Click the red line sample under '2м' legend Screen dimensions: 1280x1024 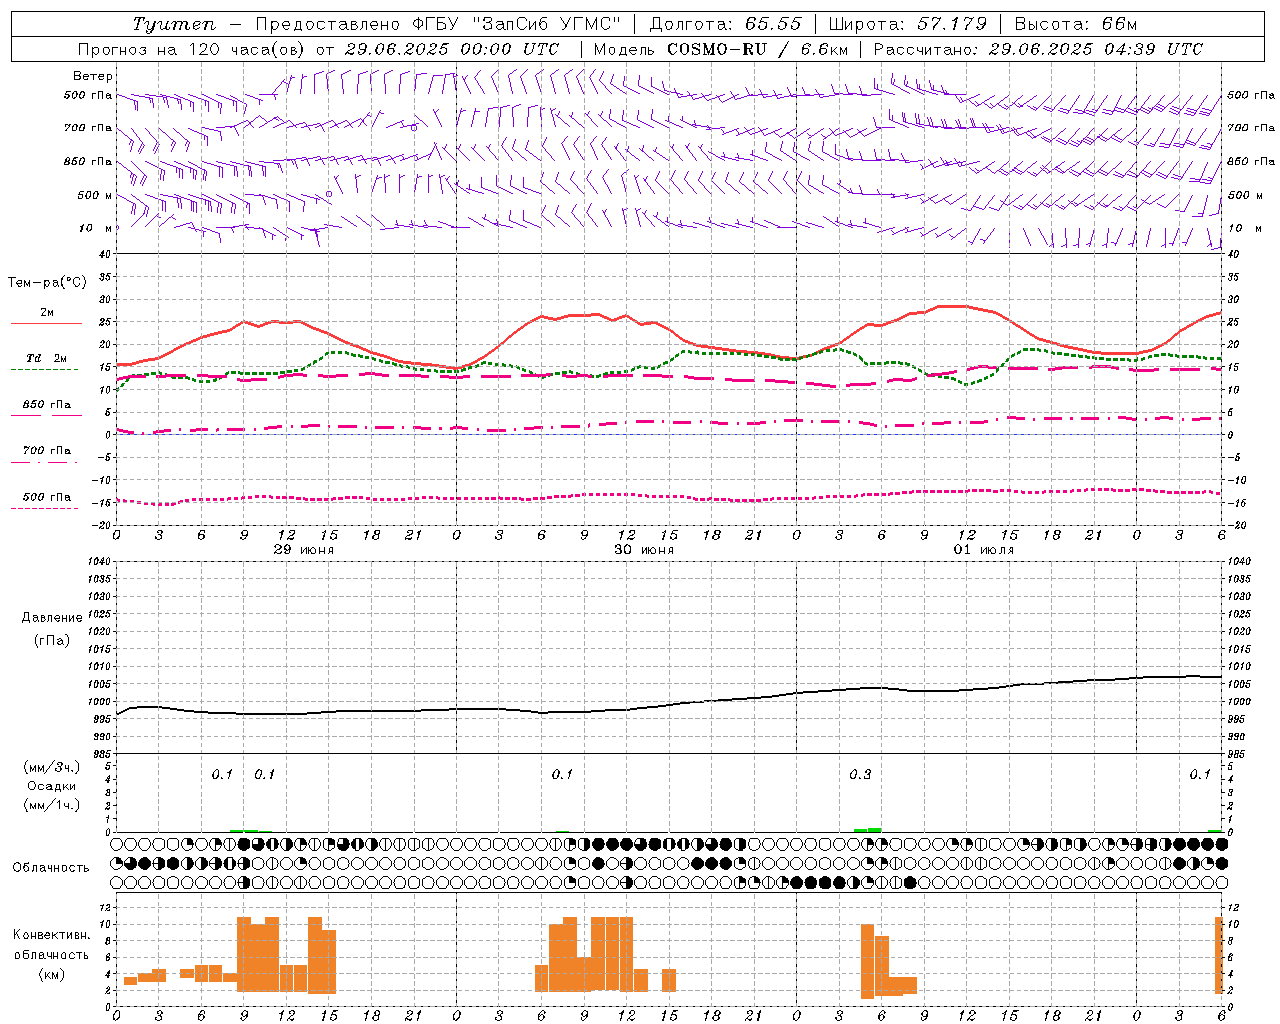click(x=46, y=324)
